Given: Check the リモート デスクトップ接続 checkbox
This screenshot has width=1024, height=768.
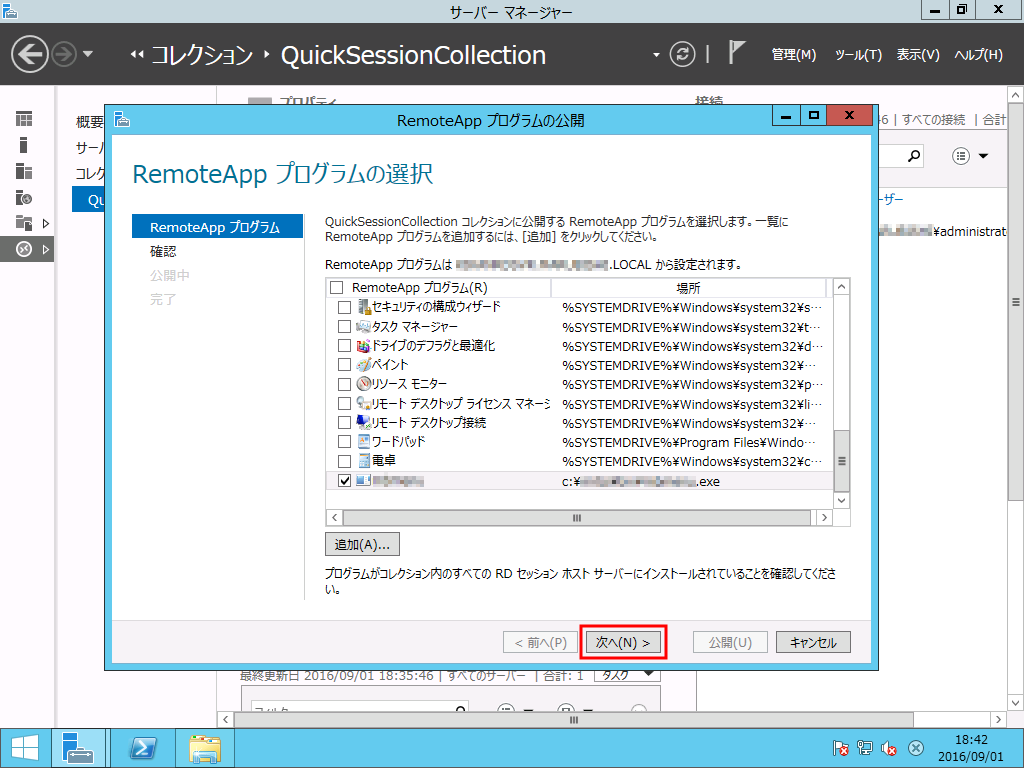Looking at the screenshot, I should [x=344, y=423].
